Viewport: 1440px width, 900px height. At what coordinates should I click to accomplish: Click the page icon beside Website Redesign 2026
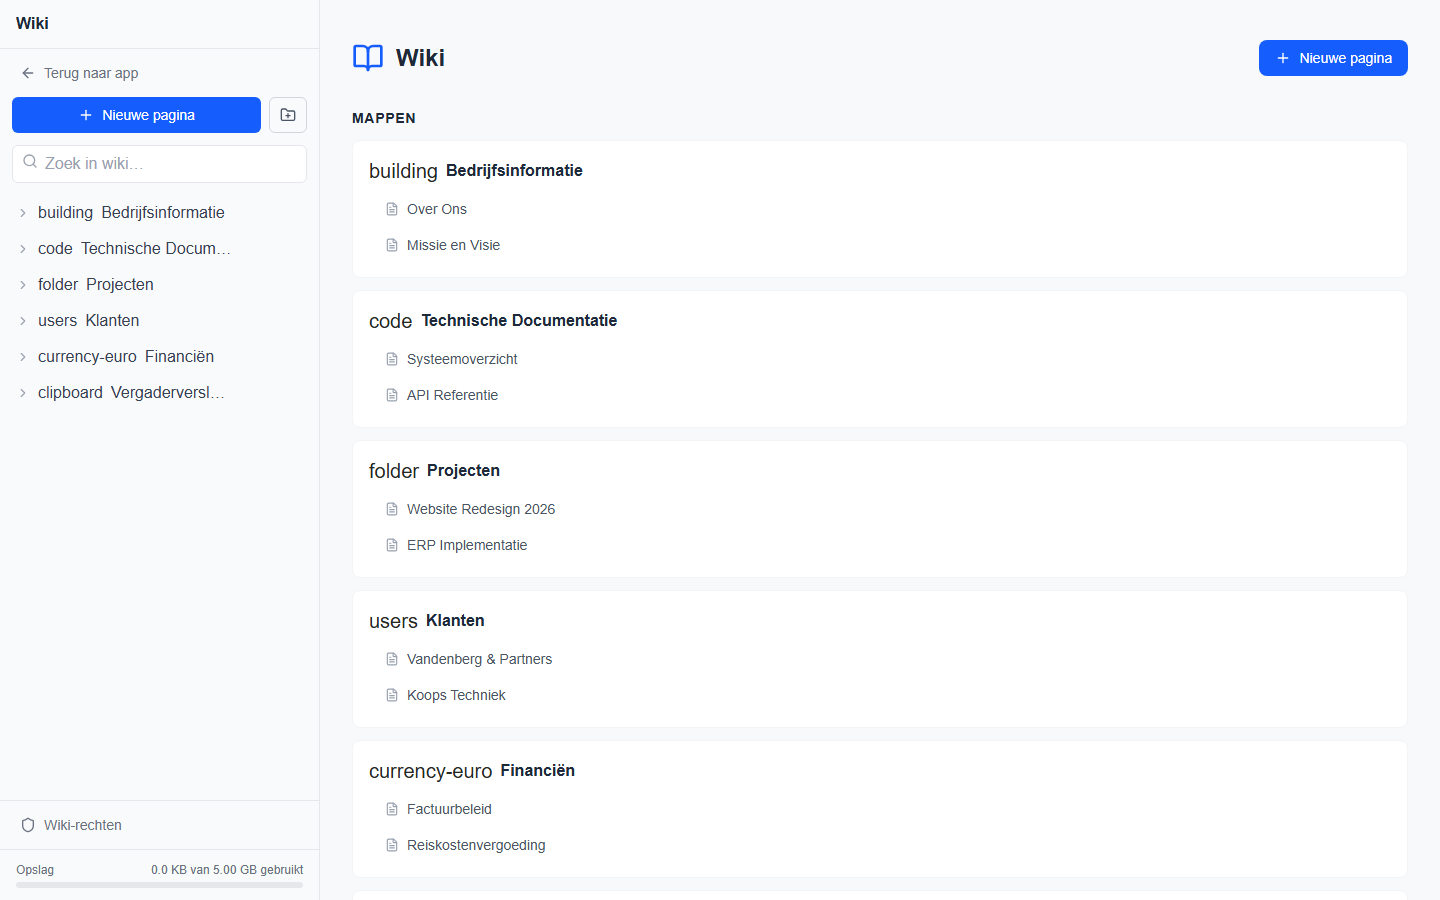pos(392,509)
